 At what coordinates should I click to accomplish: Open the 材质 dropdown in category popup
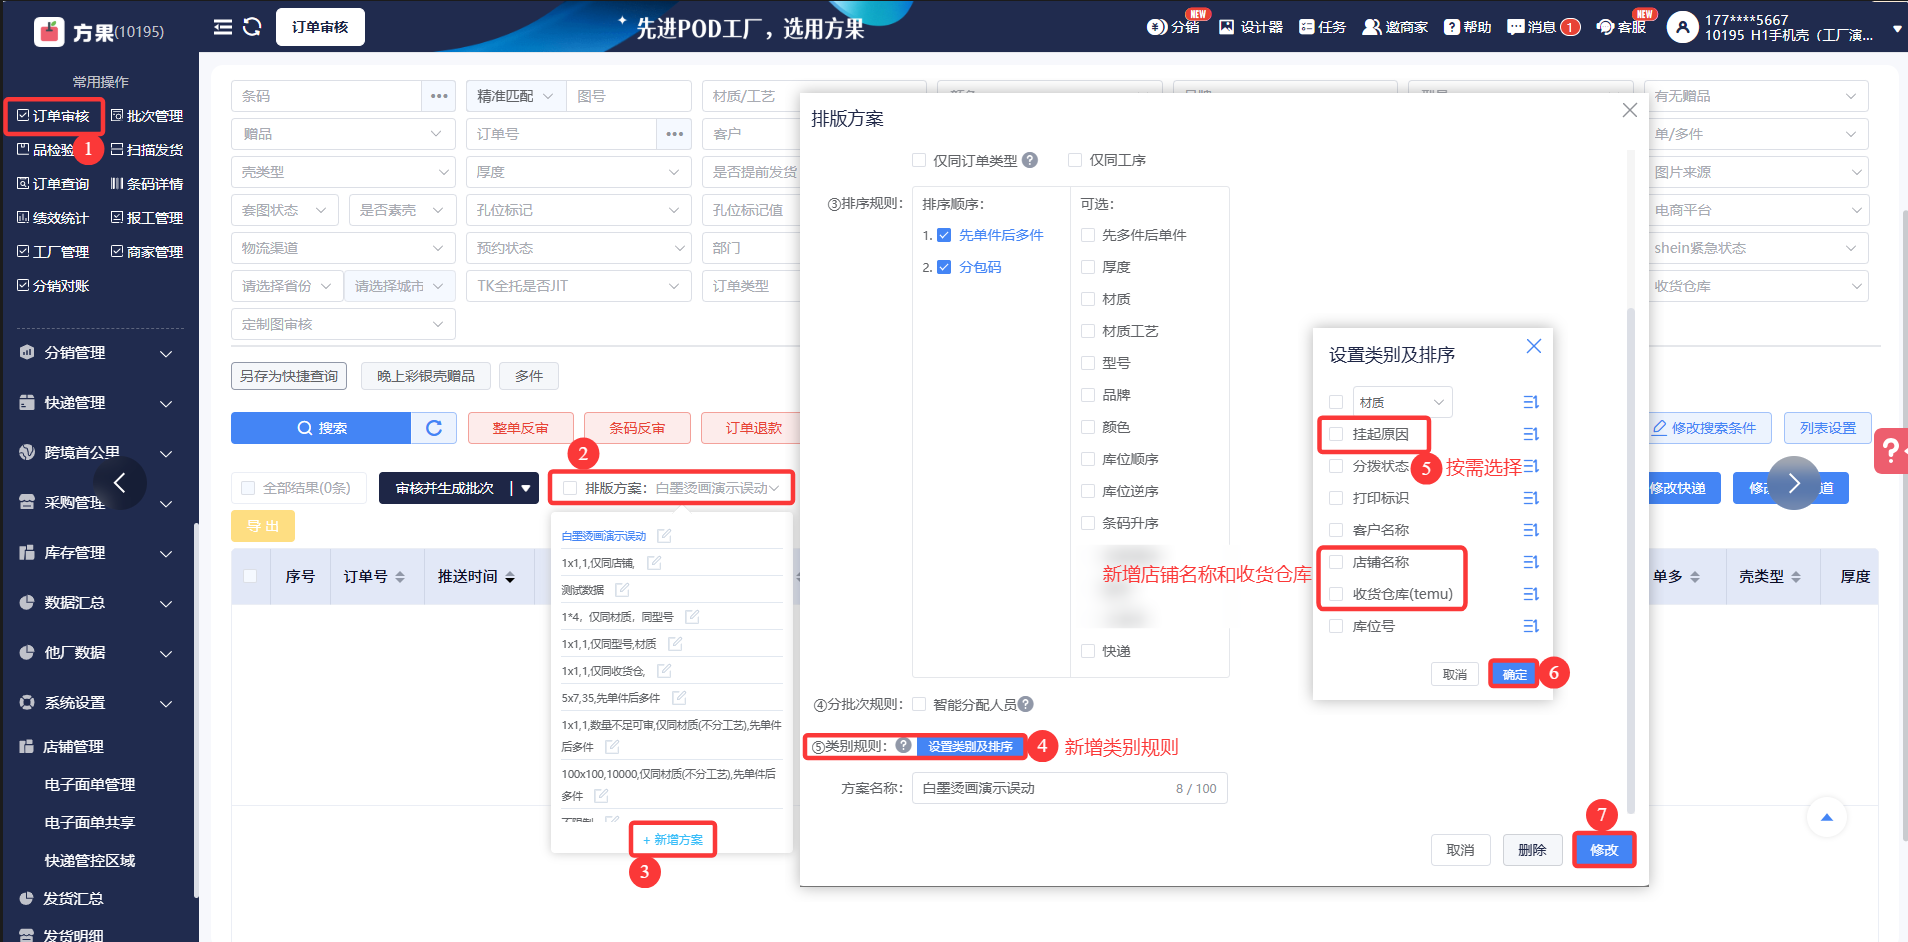(x=1402, y=402)
